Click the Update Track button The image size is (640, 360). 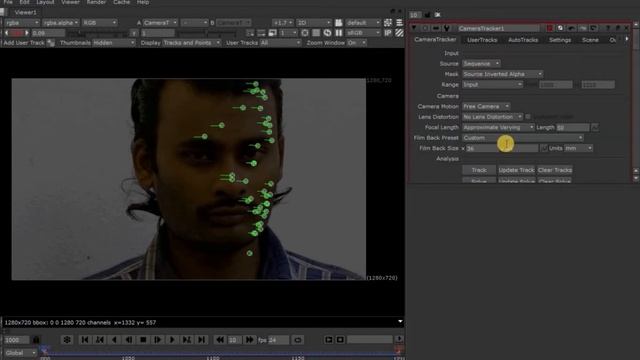click(516, 170)
